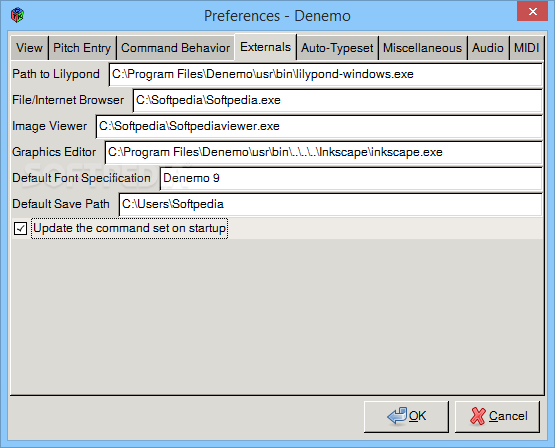Viewport: 555px width, 448px height.
Task: Click the Denemo app icon in title bar
Action: pos(17,15)
